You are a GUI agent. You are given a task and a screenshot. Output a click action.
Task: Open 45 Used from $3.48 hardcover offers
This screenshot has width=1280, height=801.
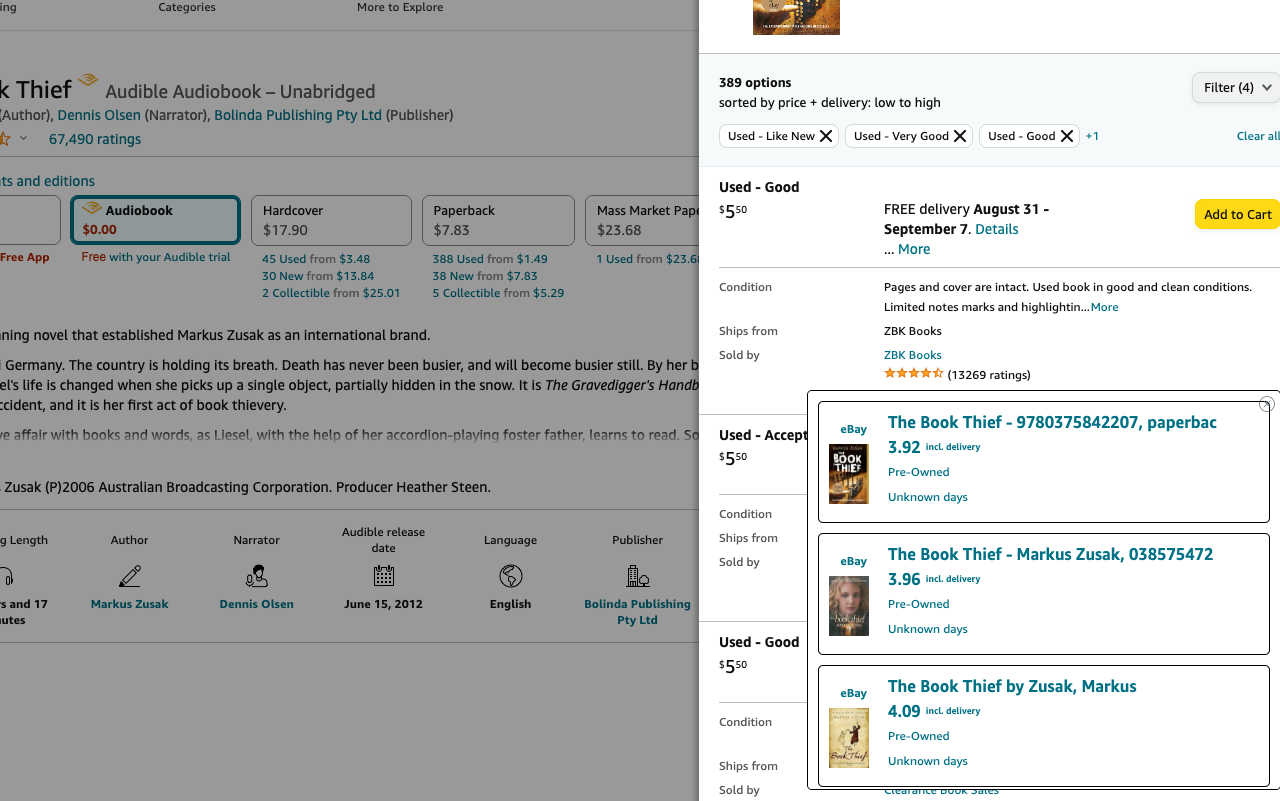(x=316, y=259)
